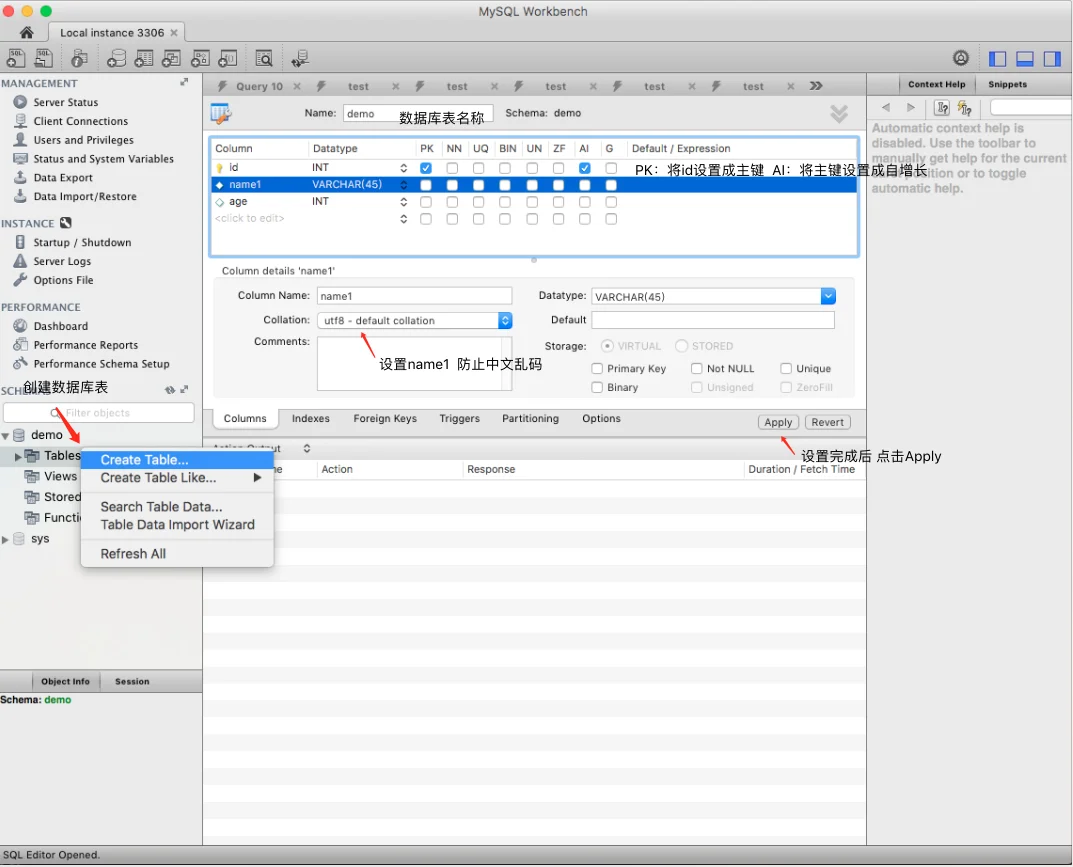Screen dimensions: 1073x867
Task: Open the Snippets tab
Action: click(x=1007, y=84)
